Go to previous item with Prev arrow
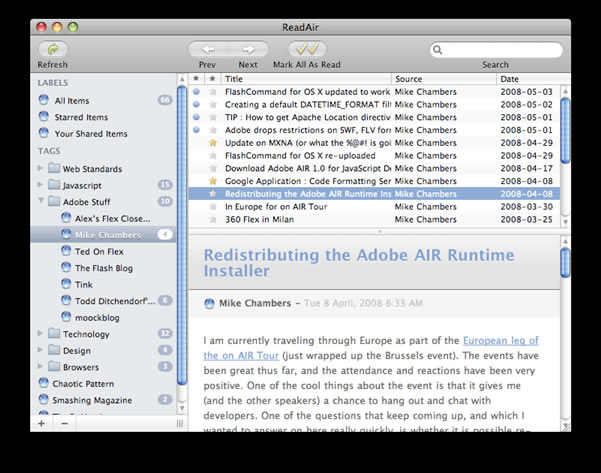This screenshot has height=473, width=601. [x=208, y=49]
